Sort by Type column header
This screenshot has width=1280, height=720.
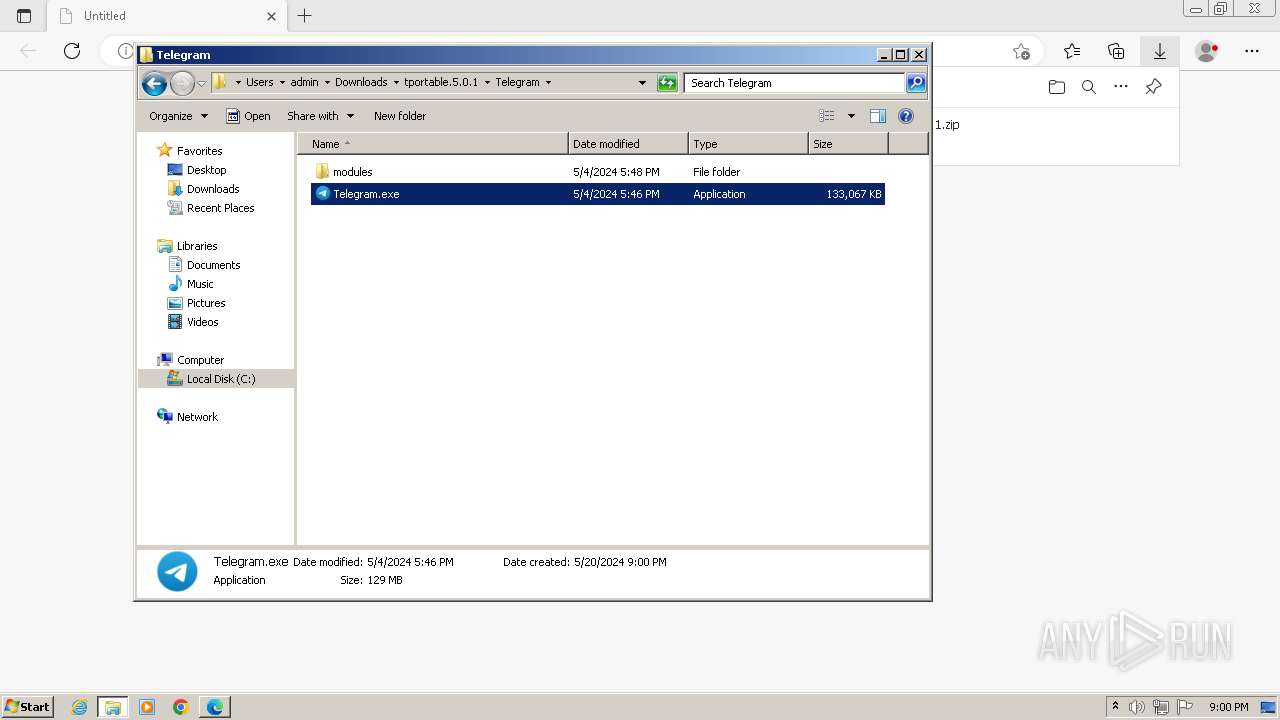(748, 144)
